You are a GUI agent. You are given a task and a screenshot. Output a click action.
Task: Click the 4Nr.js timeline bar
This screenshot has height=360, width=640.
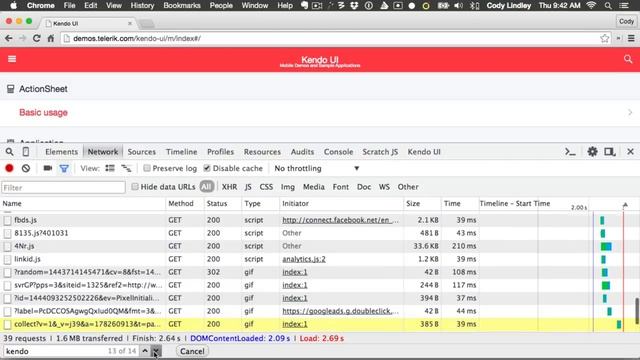[x=606, y=246]
